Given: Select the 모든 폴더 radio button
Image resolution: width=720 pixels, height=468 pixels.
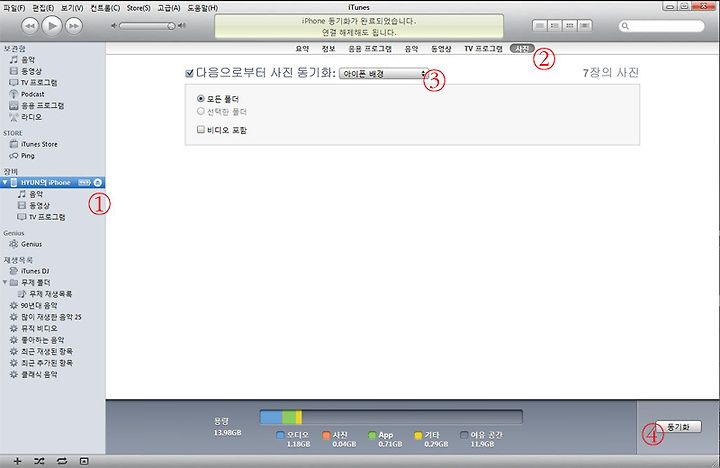Looking at the screenshot, I should (x=201, y=99).
